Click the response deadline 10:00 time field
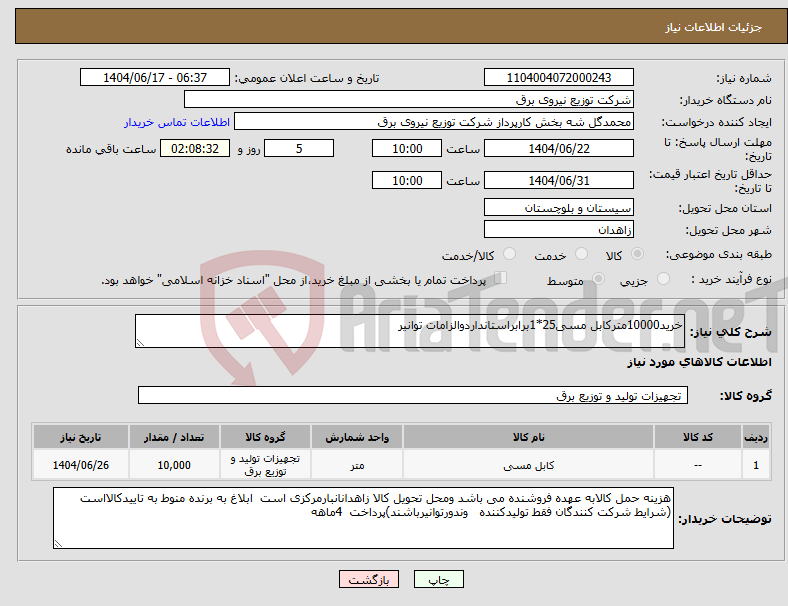Image resolution: width=788 pixels, height=606 pixels. pyautogui.click(x=407, y=148)
